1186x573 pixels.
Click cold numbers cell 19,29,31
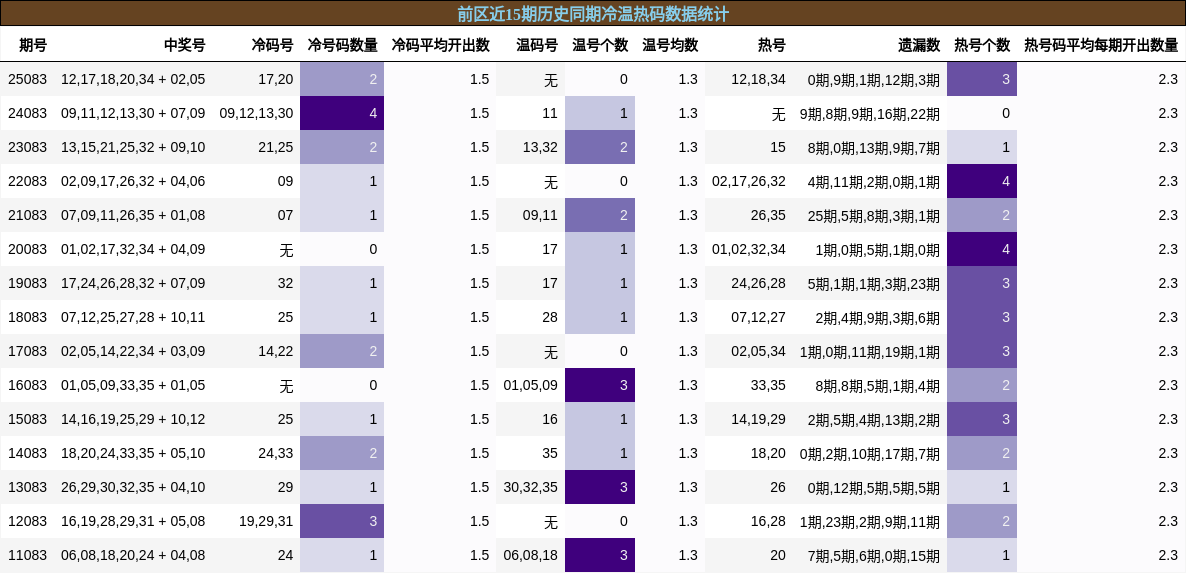coord(265,522)
